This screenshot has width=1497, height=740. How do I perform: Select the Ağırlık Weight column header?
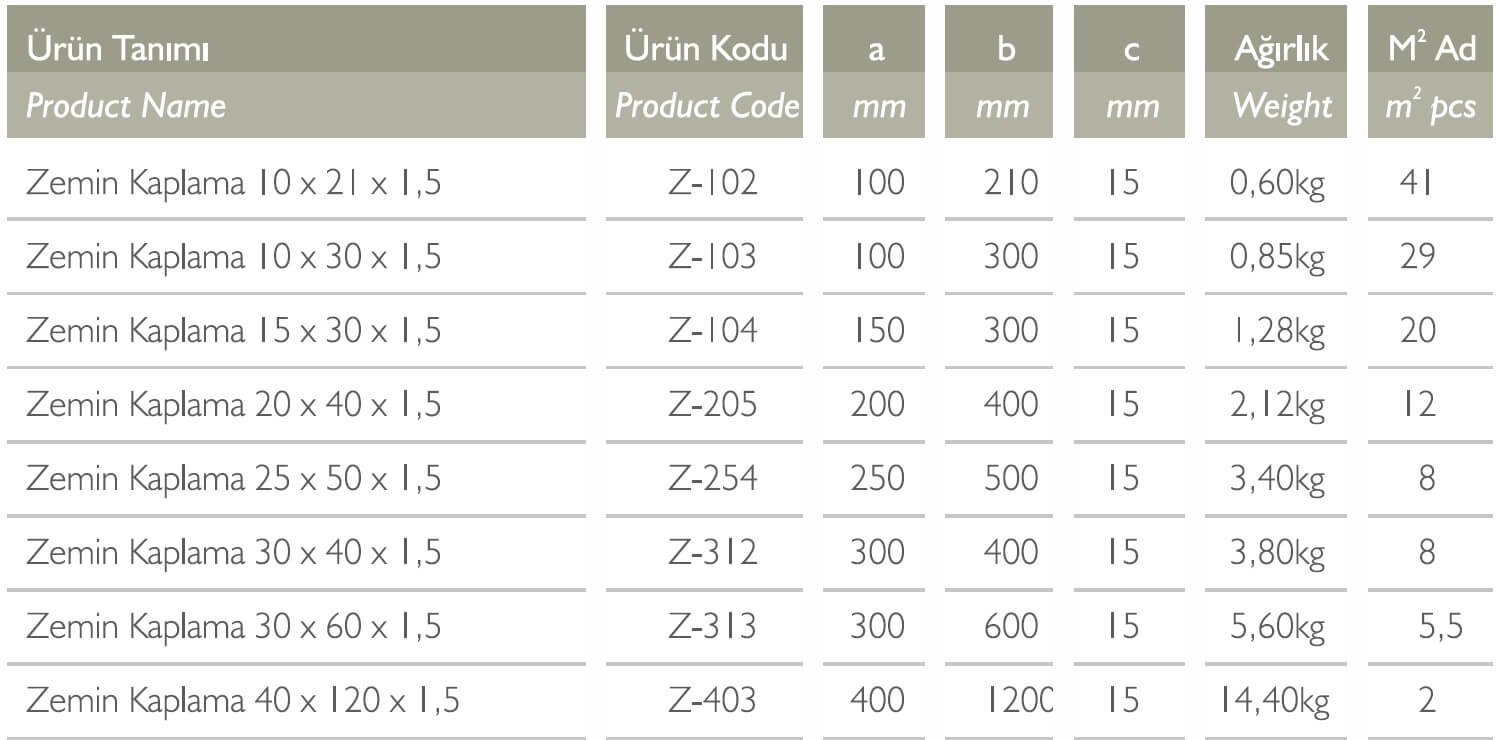coord(1276,71)
